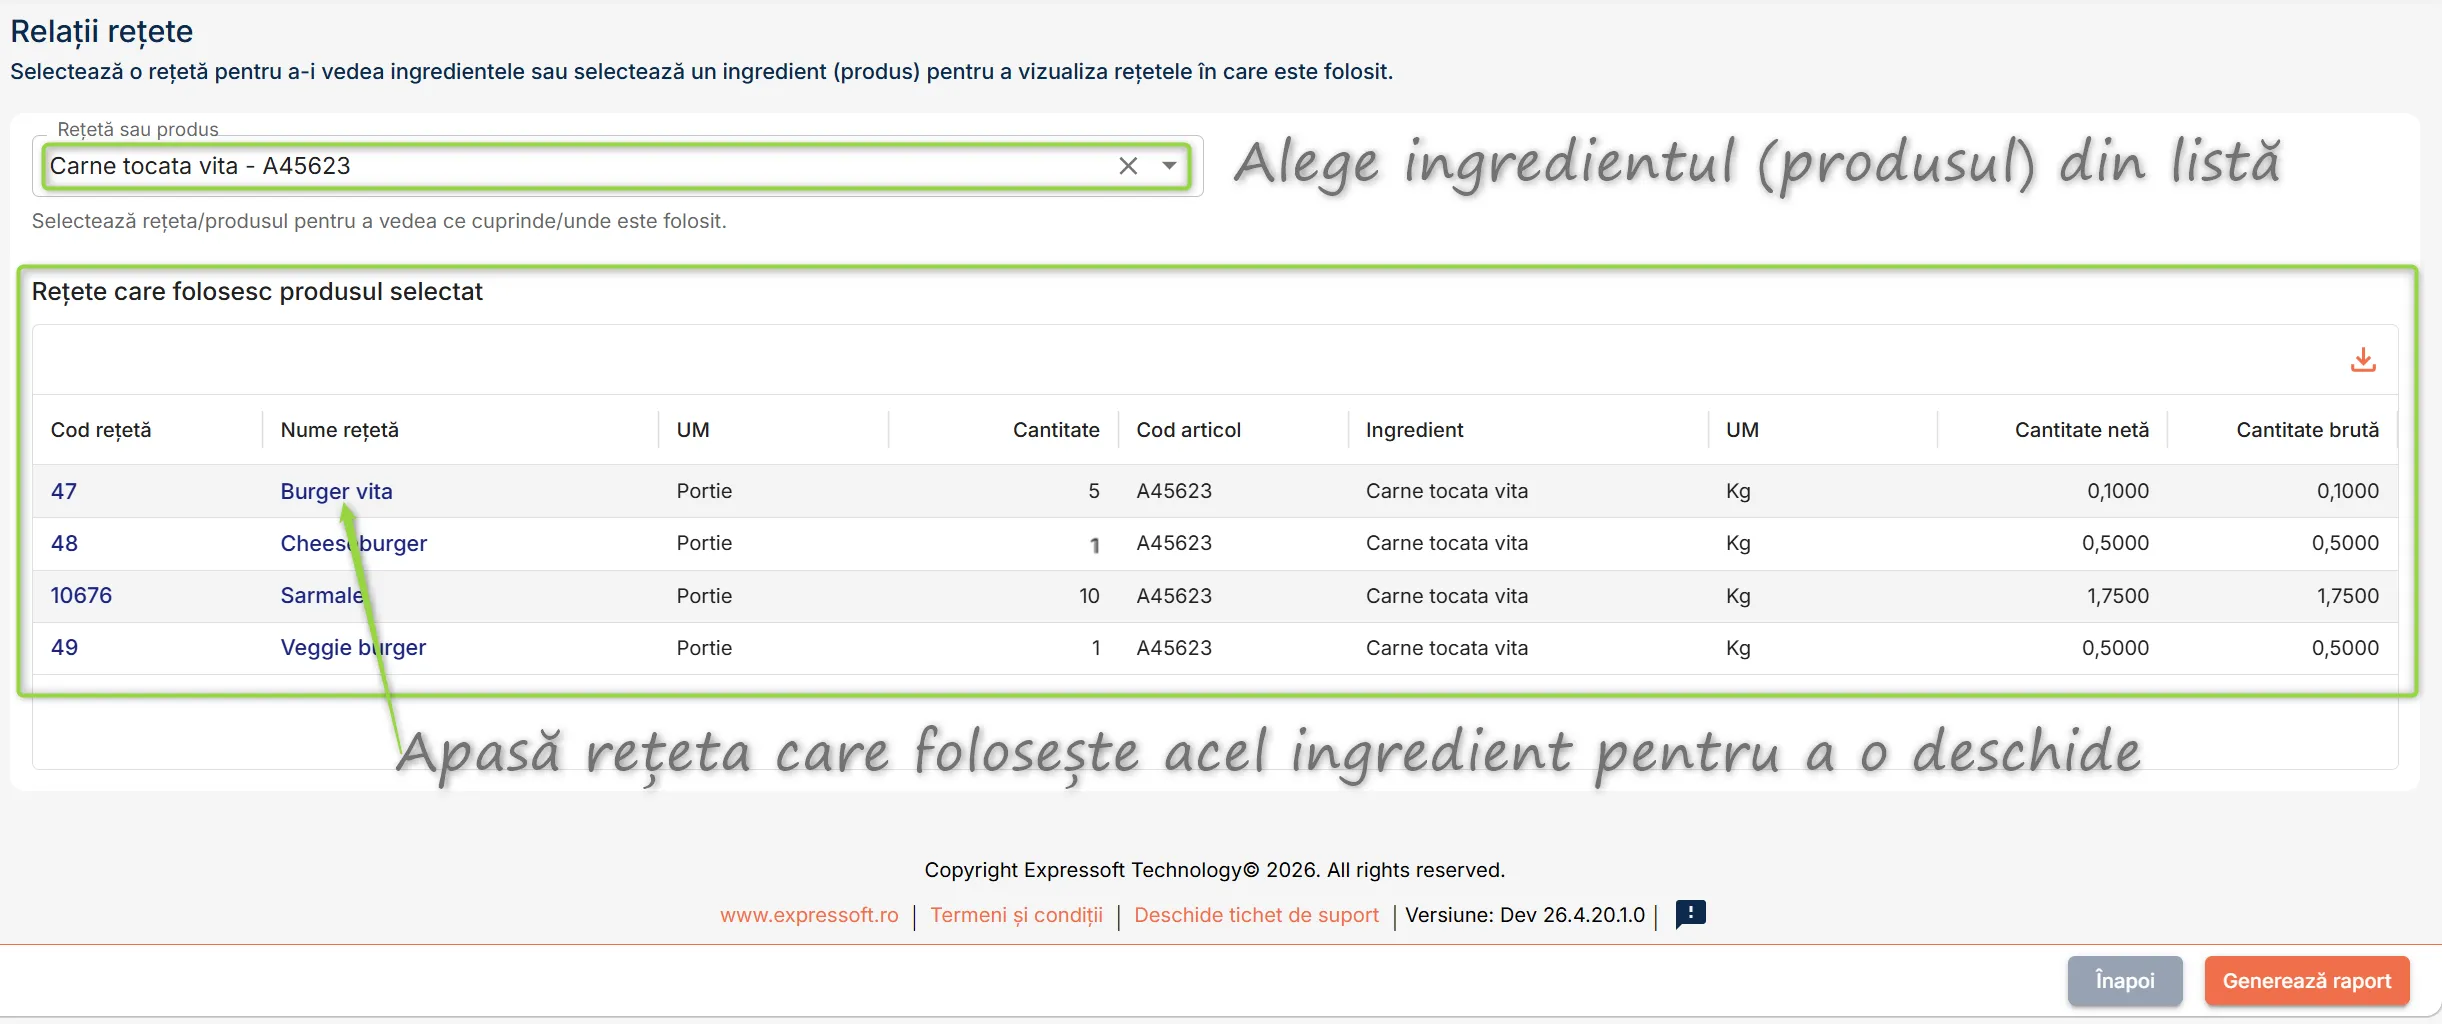Click the Generează raport button
2442x1024 pixels.
tap(2307, 981)
